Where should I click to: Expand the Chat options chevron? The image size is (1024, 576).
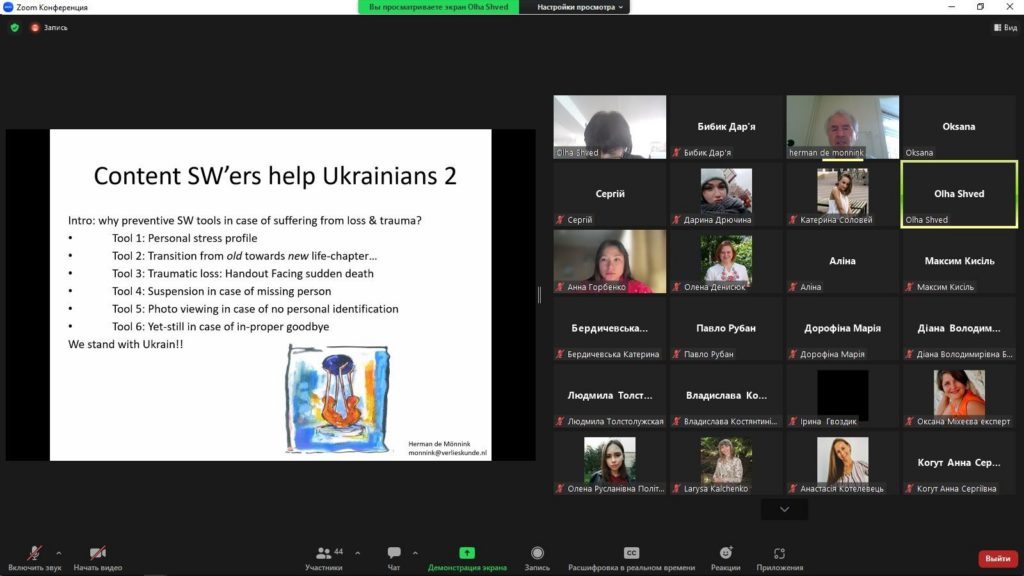pyautogui.click(x=415, y=552)
